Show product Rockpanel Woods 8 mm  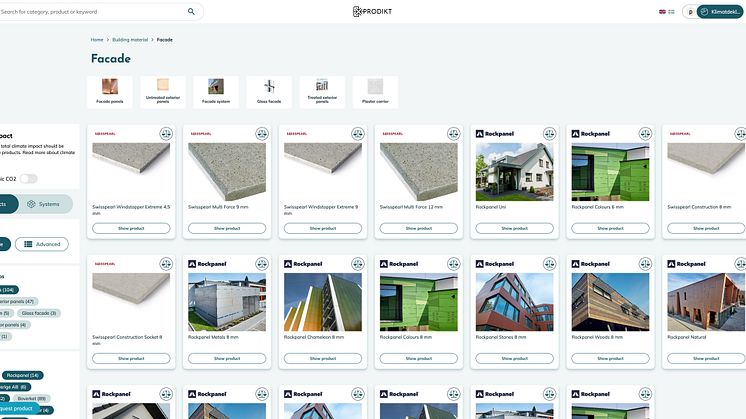[x=610, y=358]
